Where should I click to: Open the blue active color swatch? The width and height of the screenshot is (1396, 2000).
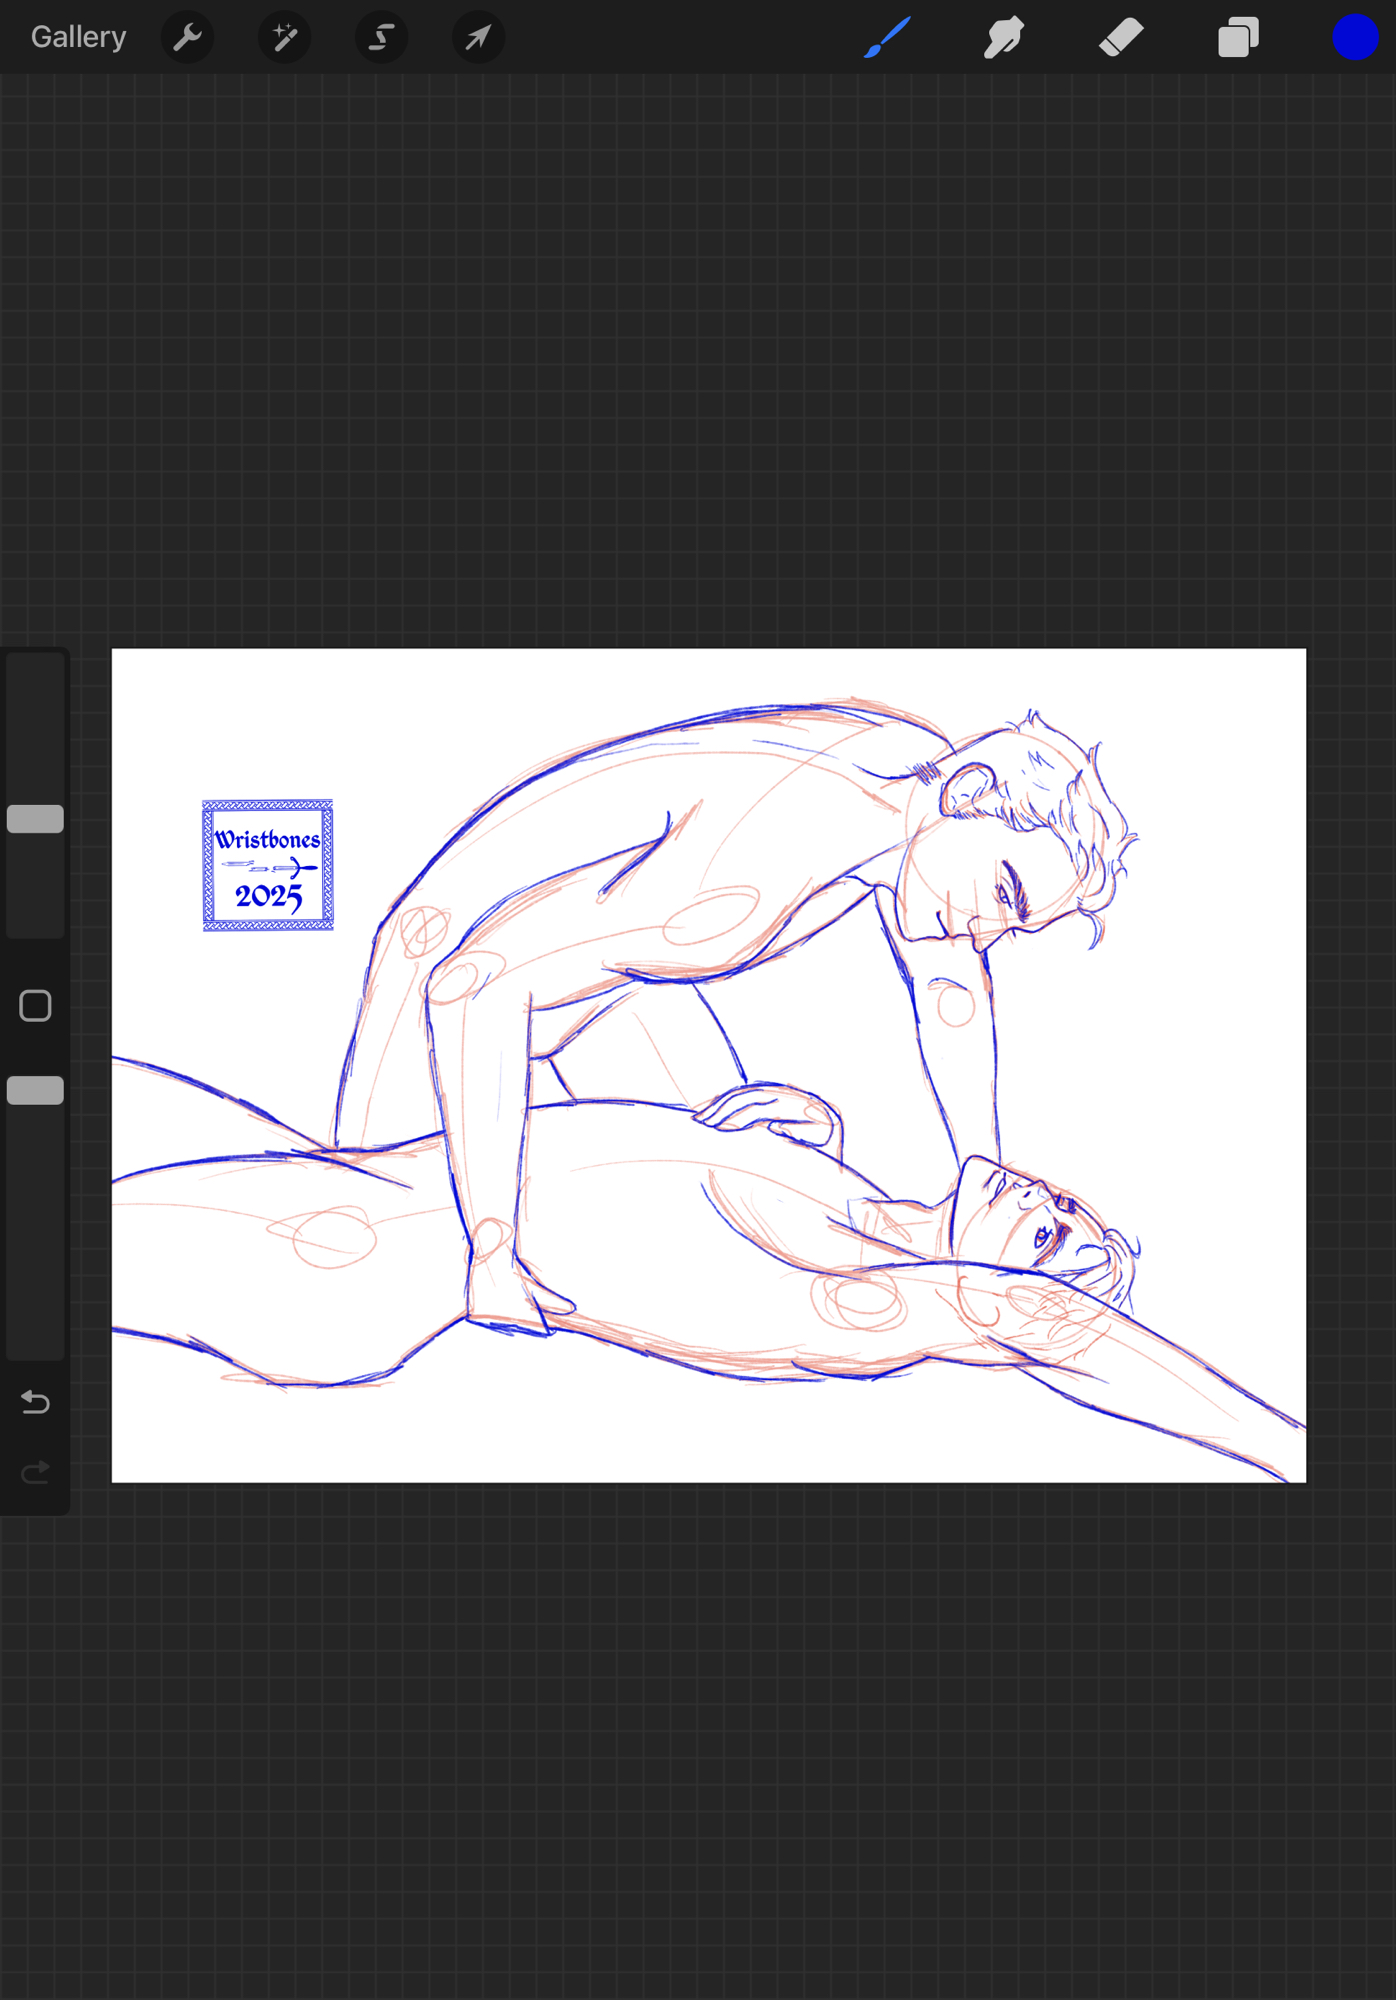click(1355, 37)
